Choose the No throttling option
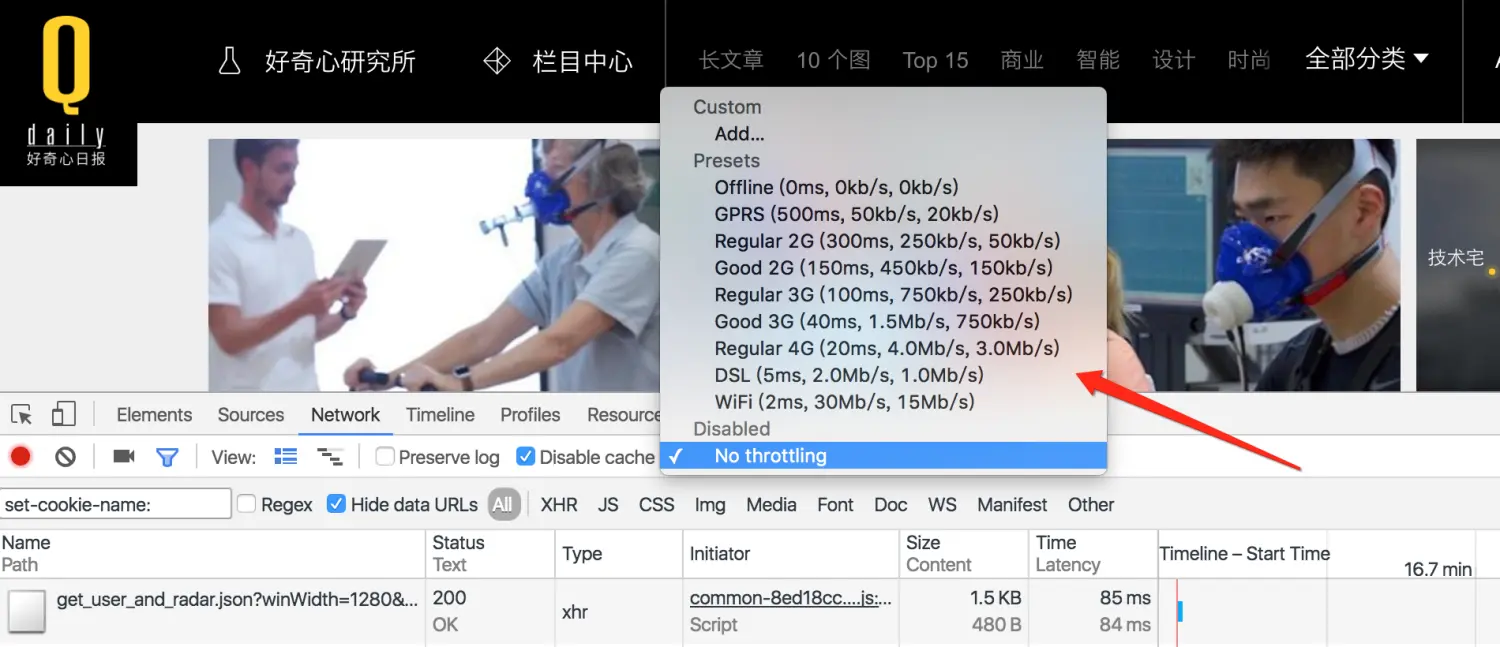 coord(883,456)
